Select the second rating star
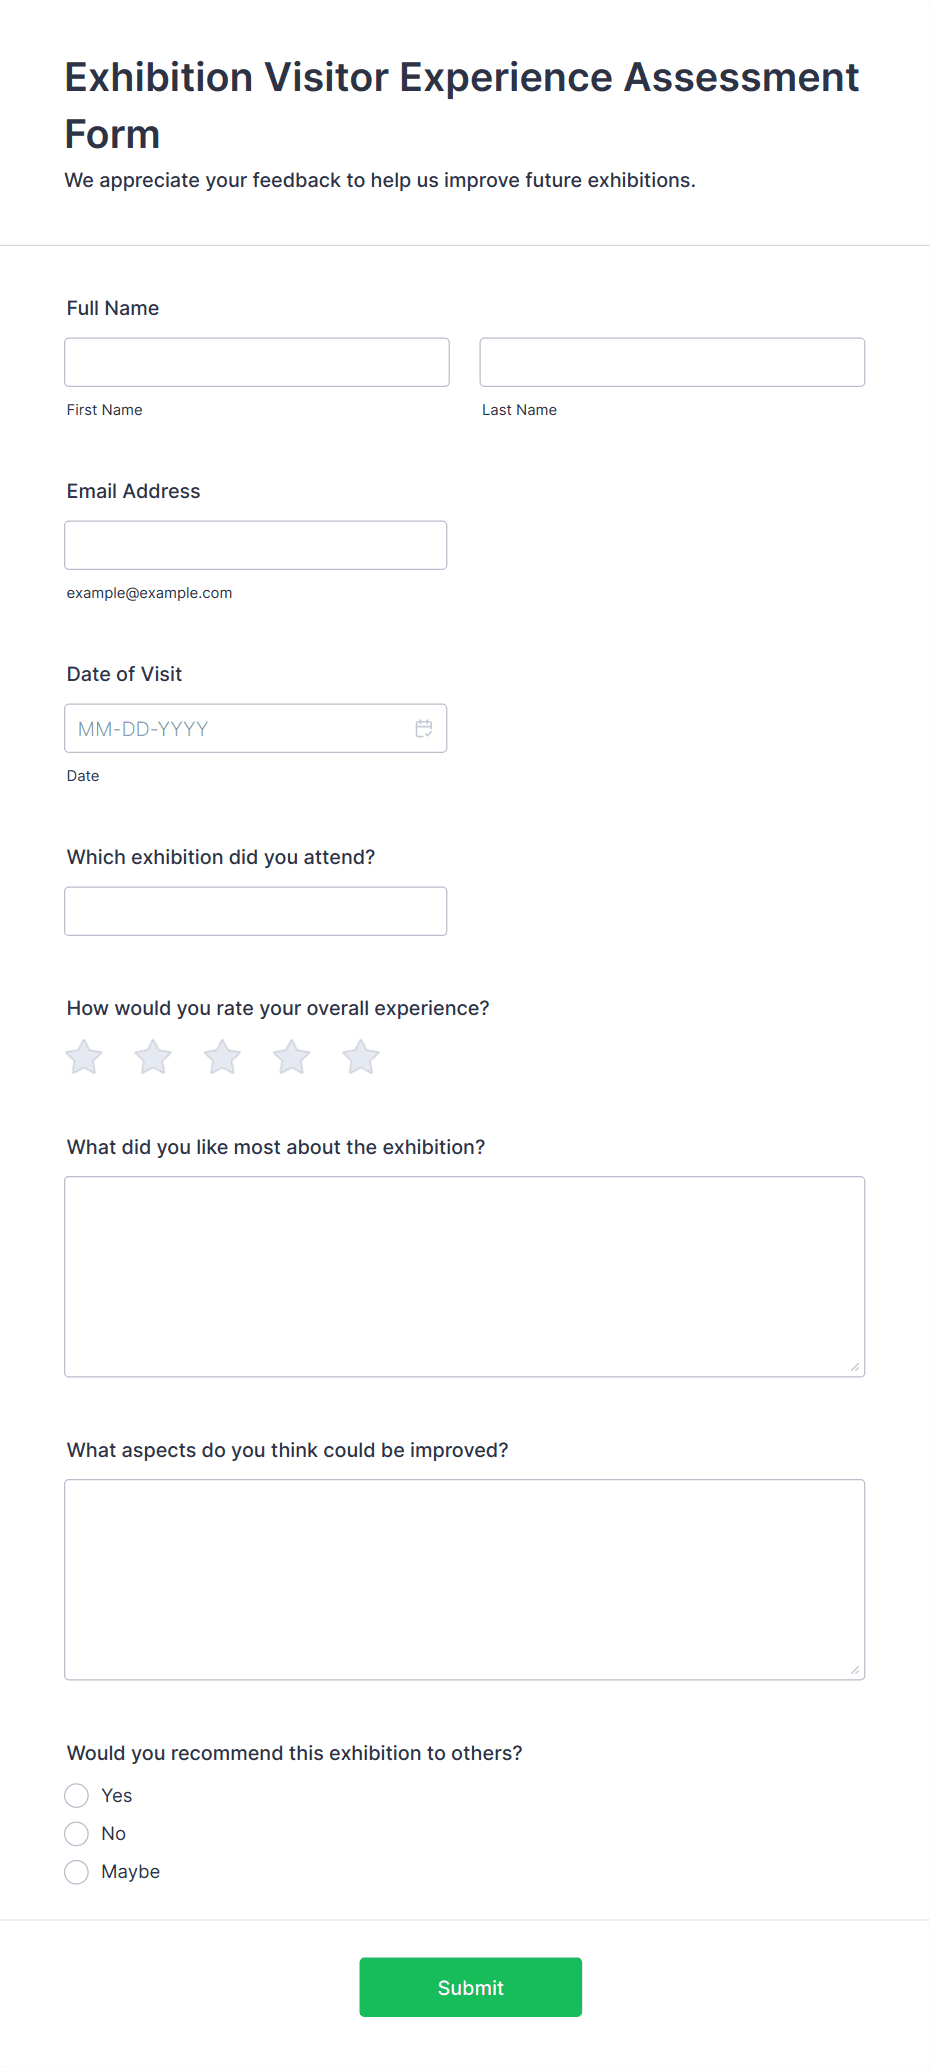Viewport: 930px width, 2067px height. tap(153, 1057)
